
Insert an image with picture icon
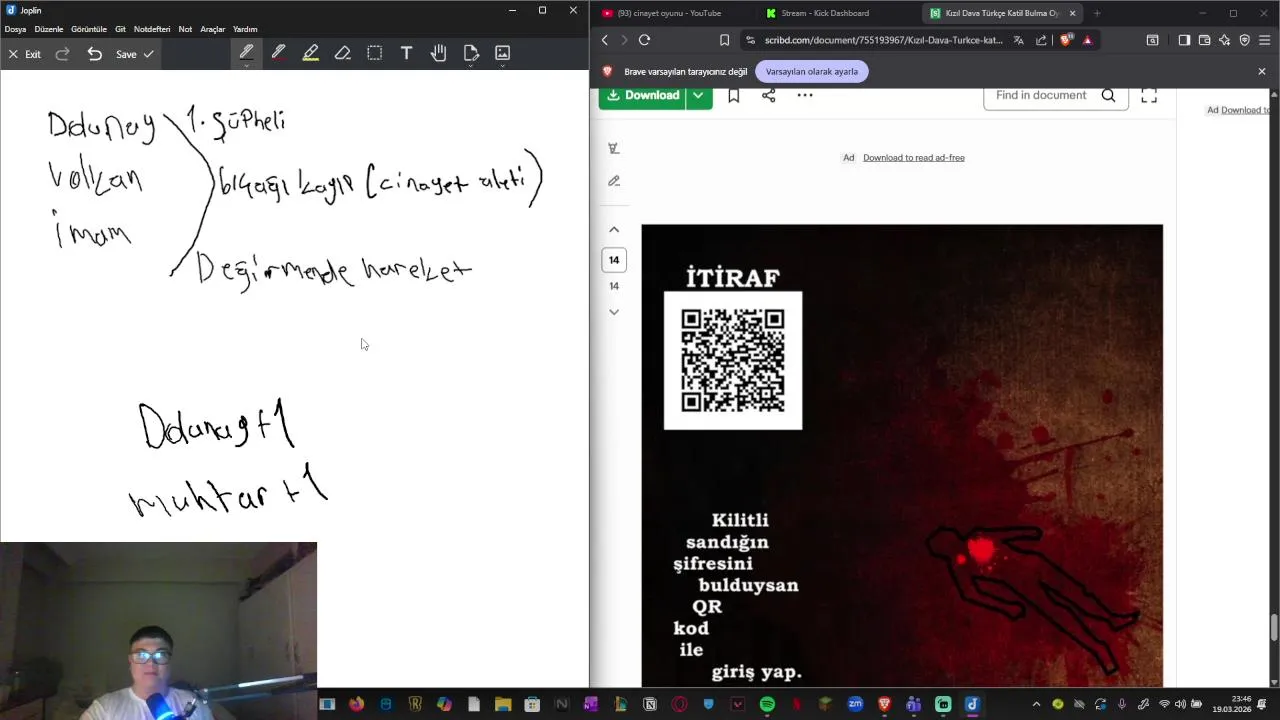click(503, 53)
